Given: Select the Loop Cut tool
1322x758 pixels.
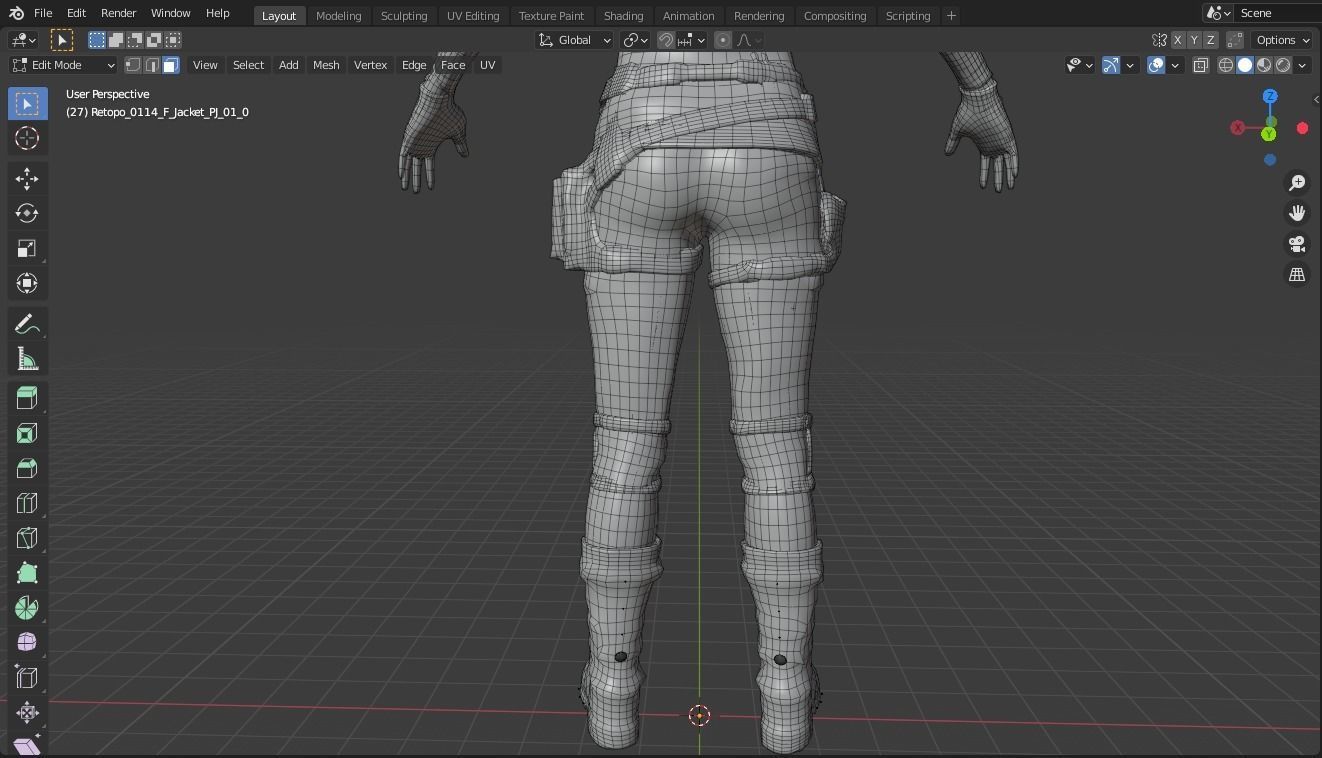Looking at the screenshot, I should click(26, 503).
